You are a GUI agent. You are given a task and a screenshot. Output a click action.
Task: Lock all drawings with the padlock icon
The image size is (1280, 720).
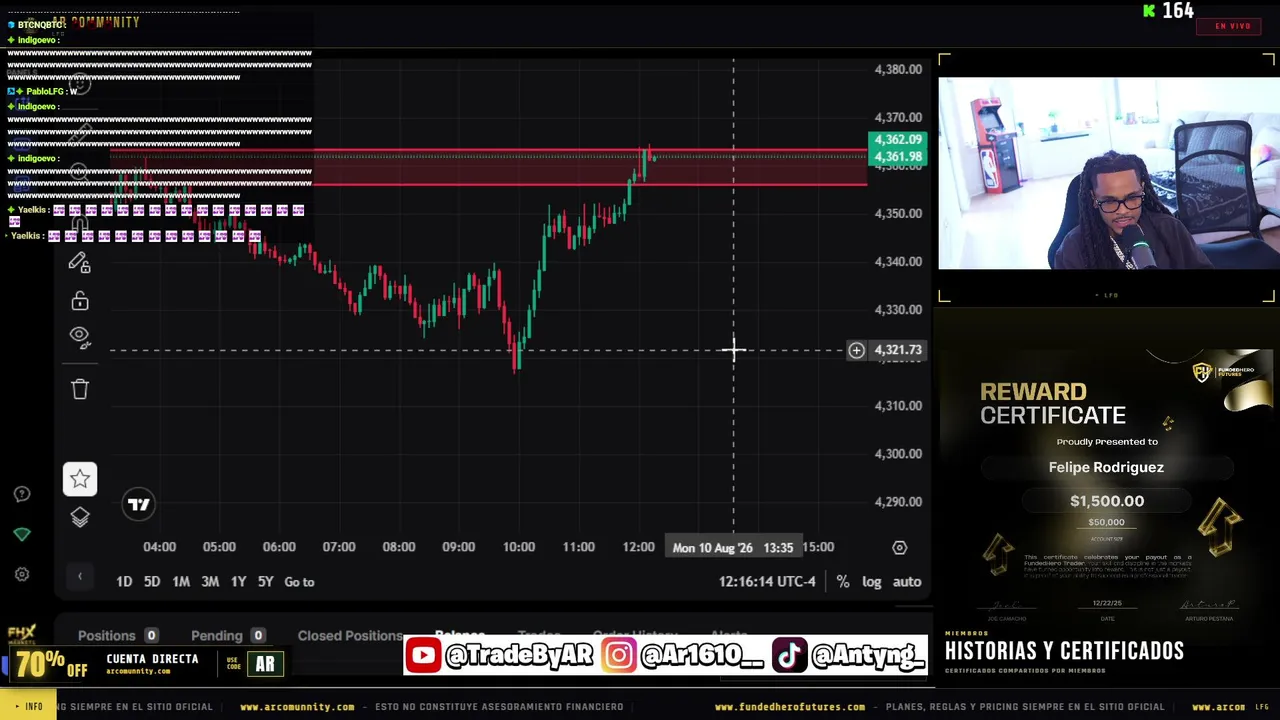point(80,300)
